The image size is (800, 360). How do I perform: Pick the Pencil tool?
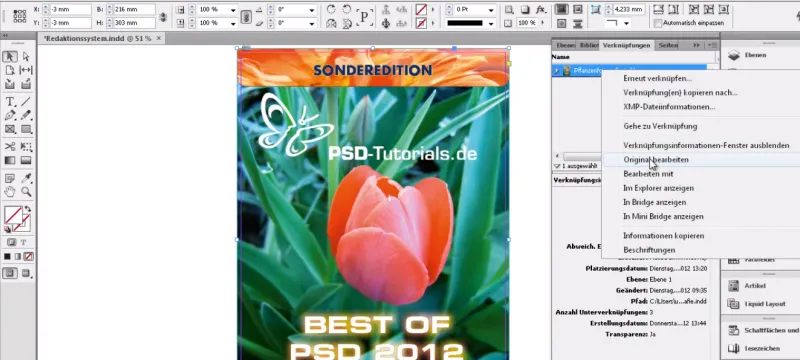point(26,116)
